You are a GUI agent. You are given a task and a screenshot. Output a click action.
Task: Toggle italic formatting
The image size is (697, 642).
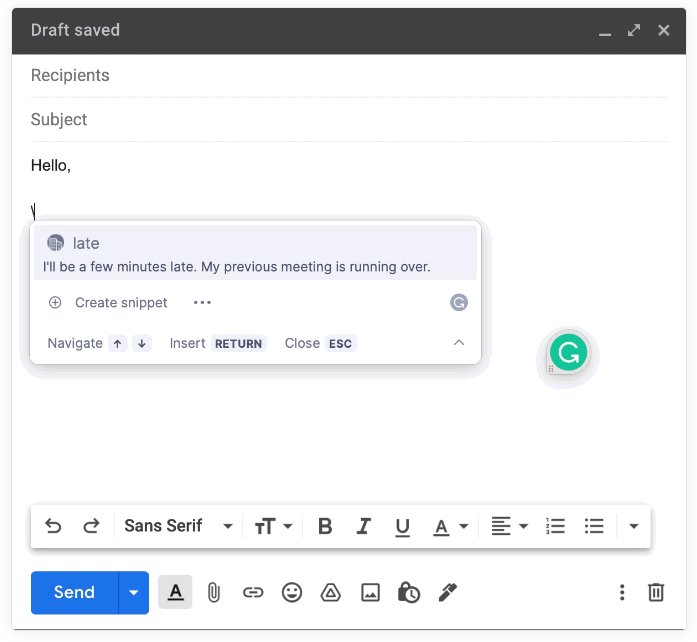click(364, 526)
